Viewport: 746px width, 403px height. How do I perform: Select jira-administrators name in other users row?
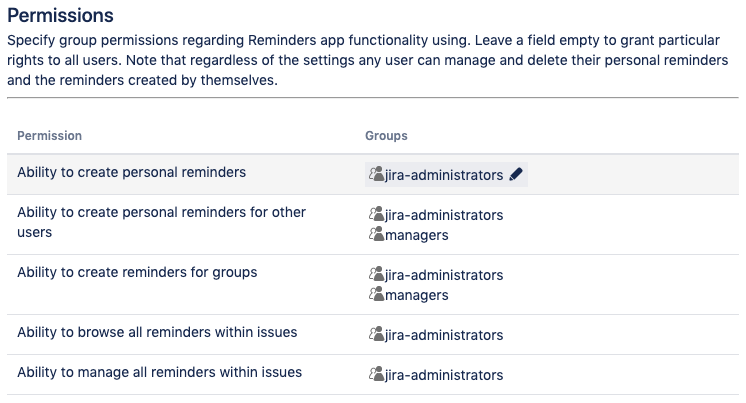tap(444, 214)
